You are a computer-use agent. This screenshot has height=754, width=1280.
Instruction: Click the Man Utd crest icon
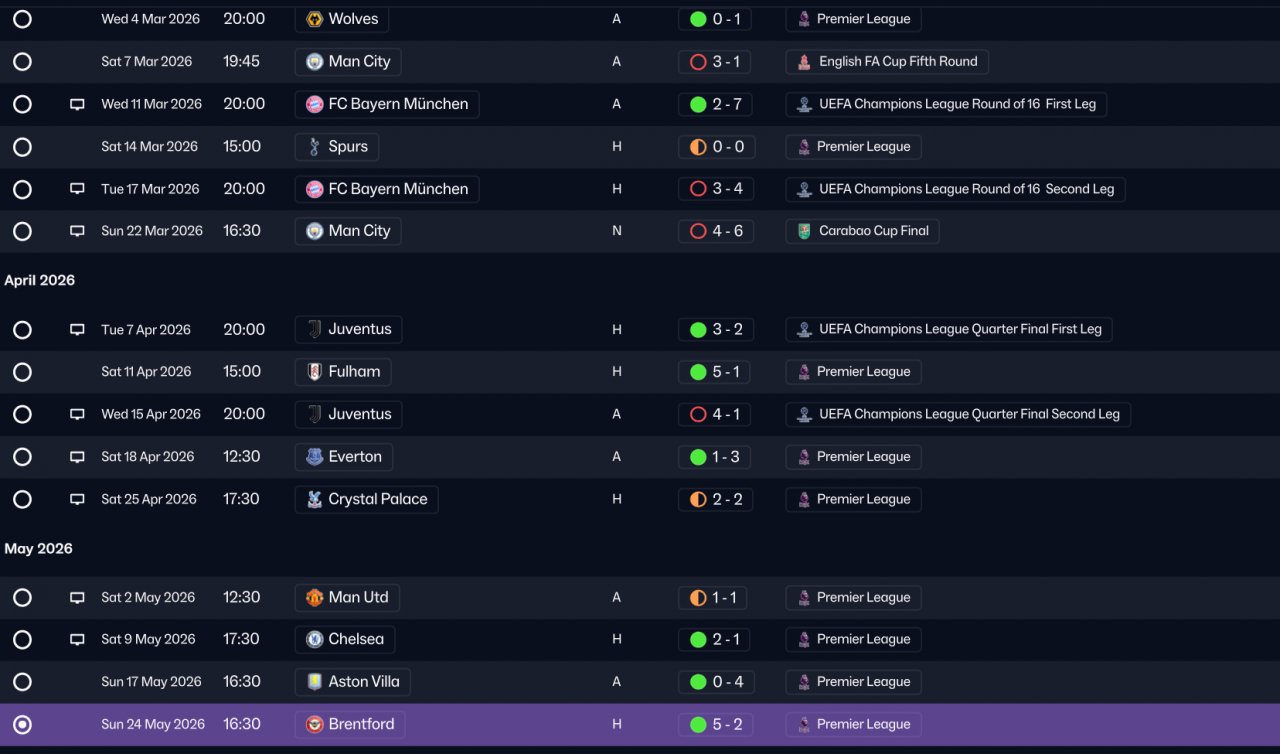(314, 598)
